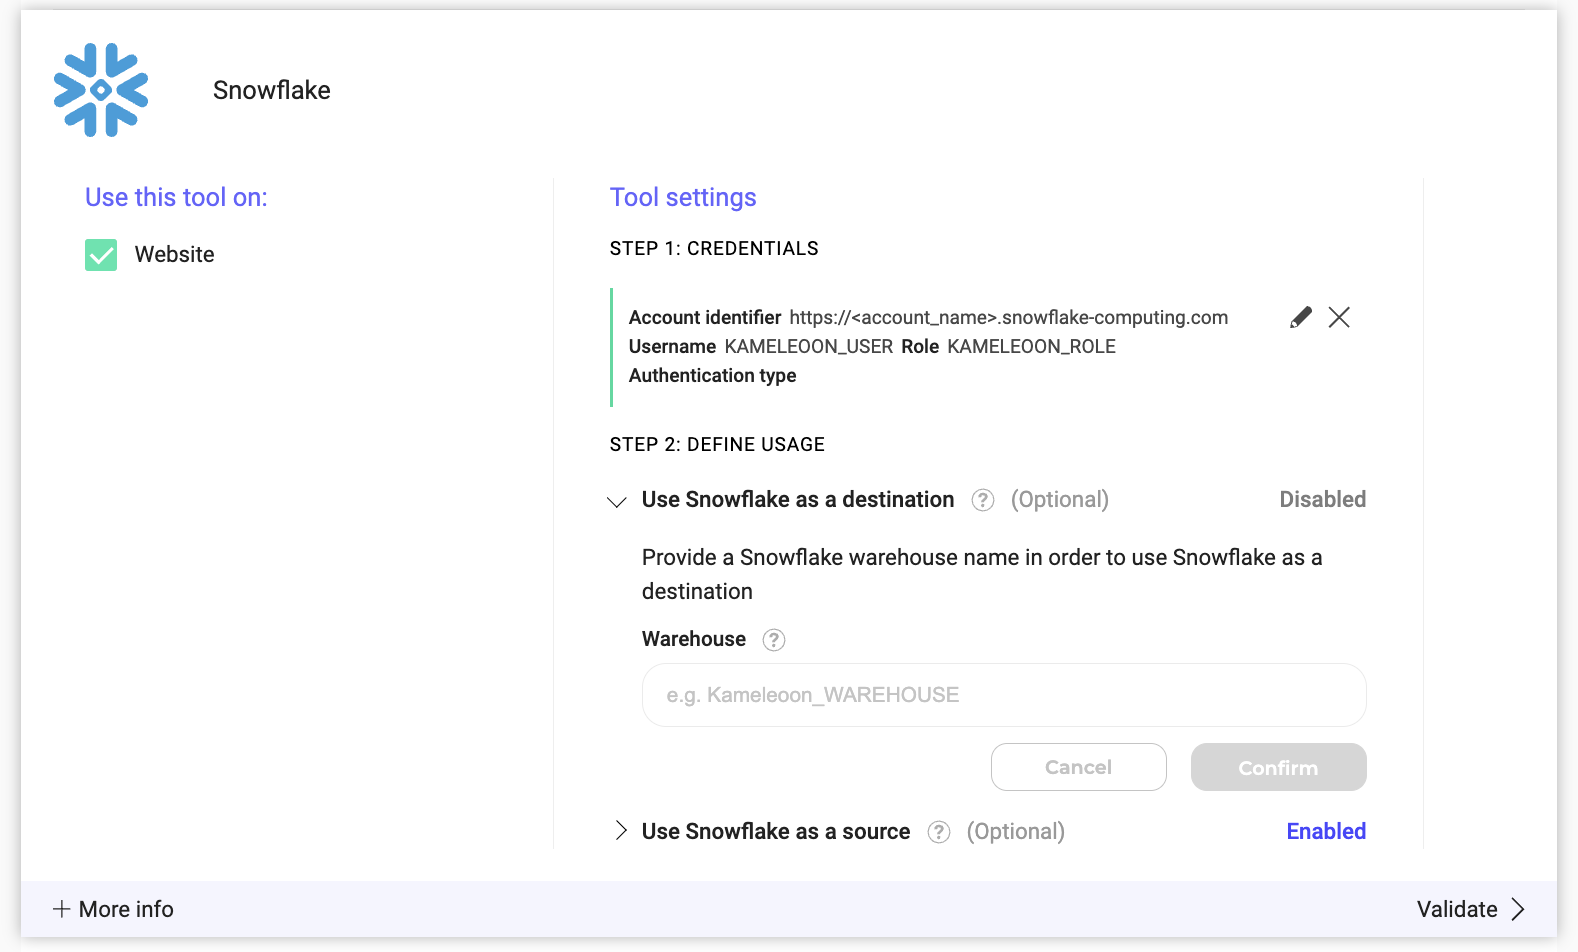
Task: Click the Disabled status for destination
Action: coord(1322,500)
